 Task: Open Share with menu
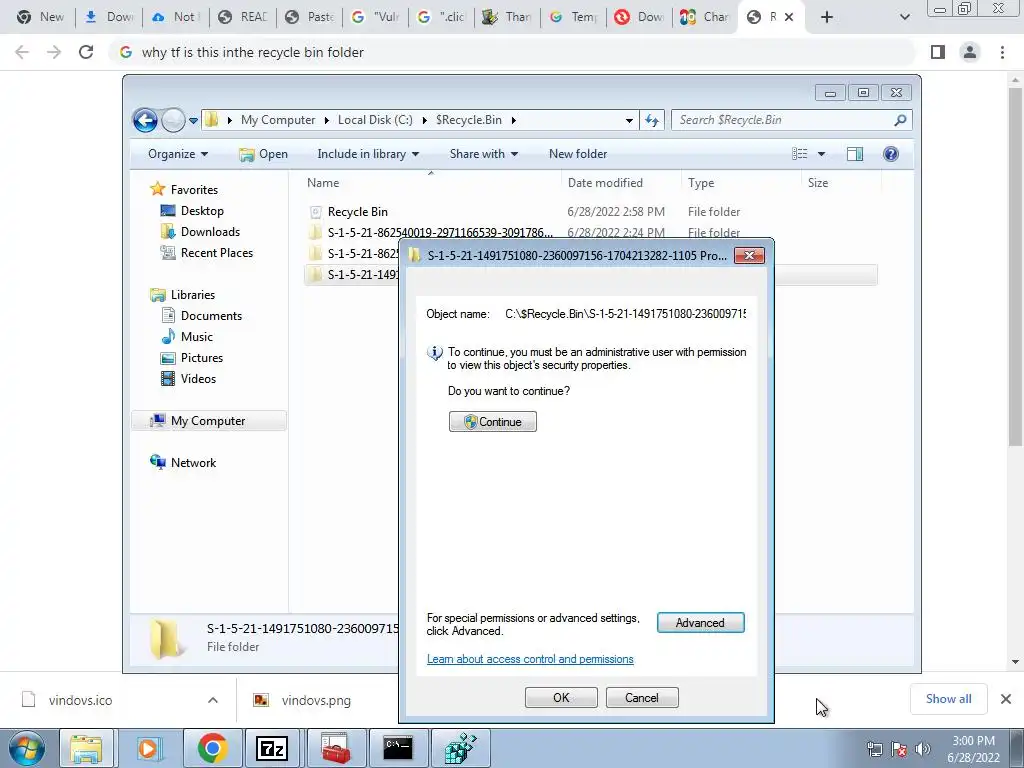pyautogui.click(x=483, y=154)
